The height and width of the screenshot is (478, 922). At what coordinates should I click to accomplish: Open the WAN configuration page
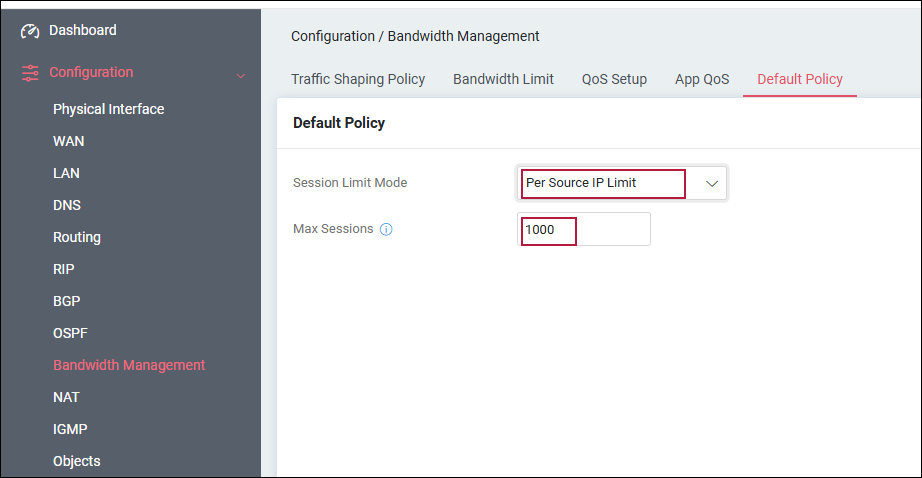[x=69, y=141]
